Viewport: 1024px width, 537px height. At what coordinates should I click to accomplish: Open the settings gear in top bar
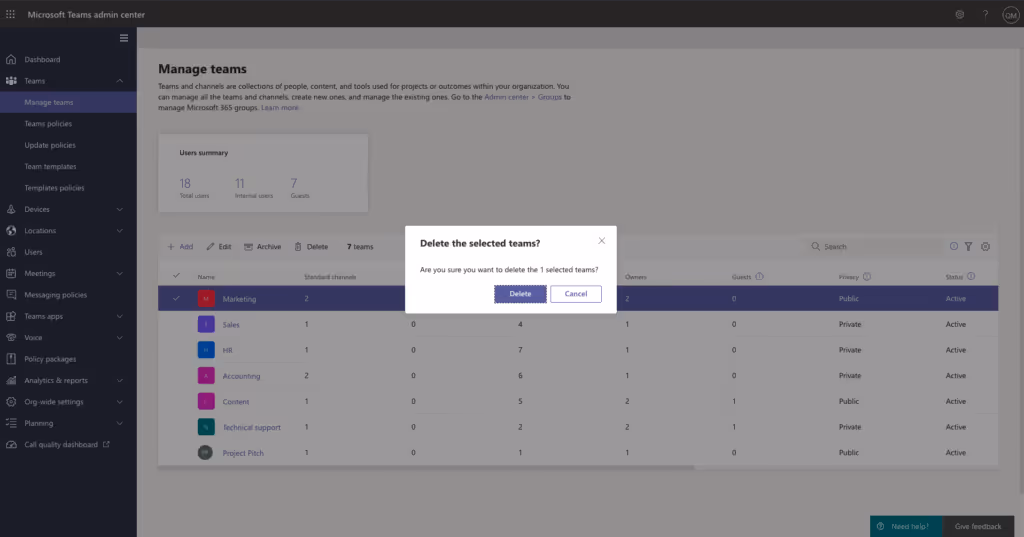coord(959,14)
